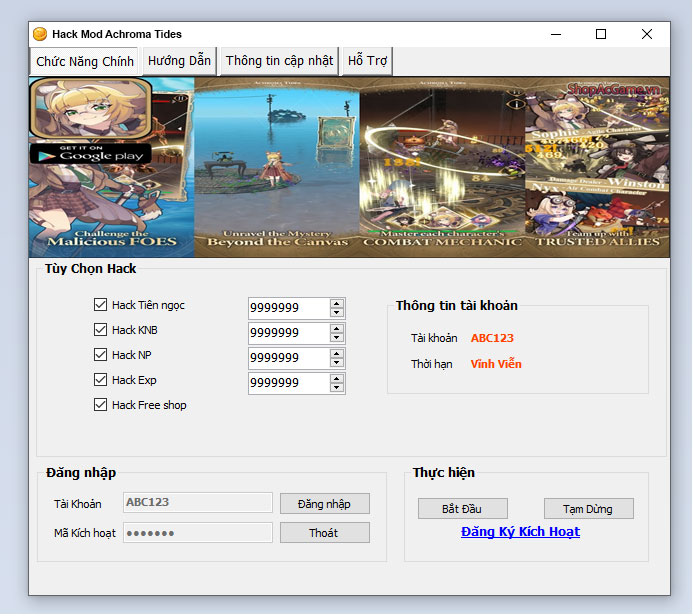Viewport: 693px width, 616px height.
Task: Decrease the Hack Tiên ngọc value with down arrow
Action: pyautogui.click(x=337, y=312)
